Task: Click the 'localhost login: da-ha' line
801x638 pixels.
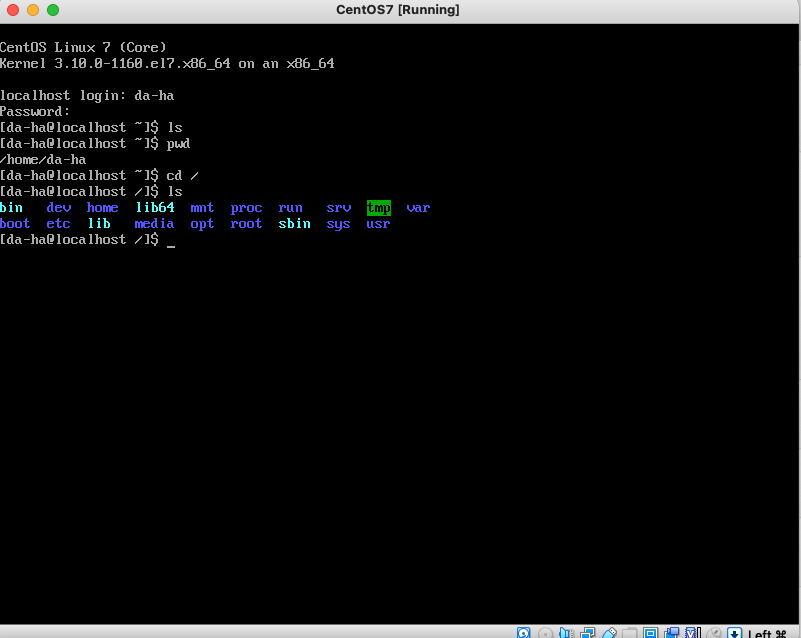Action: 87,96
